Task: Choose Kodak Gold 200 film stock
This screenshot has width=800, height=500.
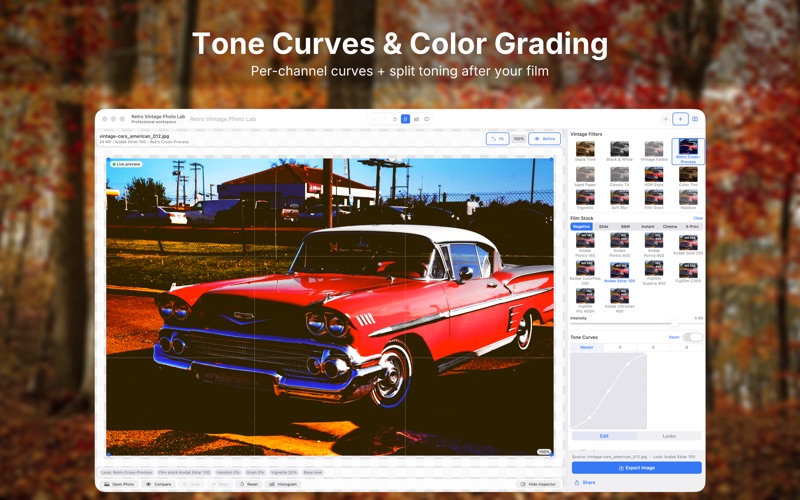Action: [x=688, y=245]
